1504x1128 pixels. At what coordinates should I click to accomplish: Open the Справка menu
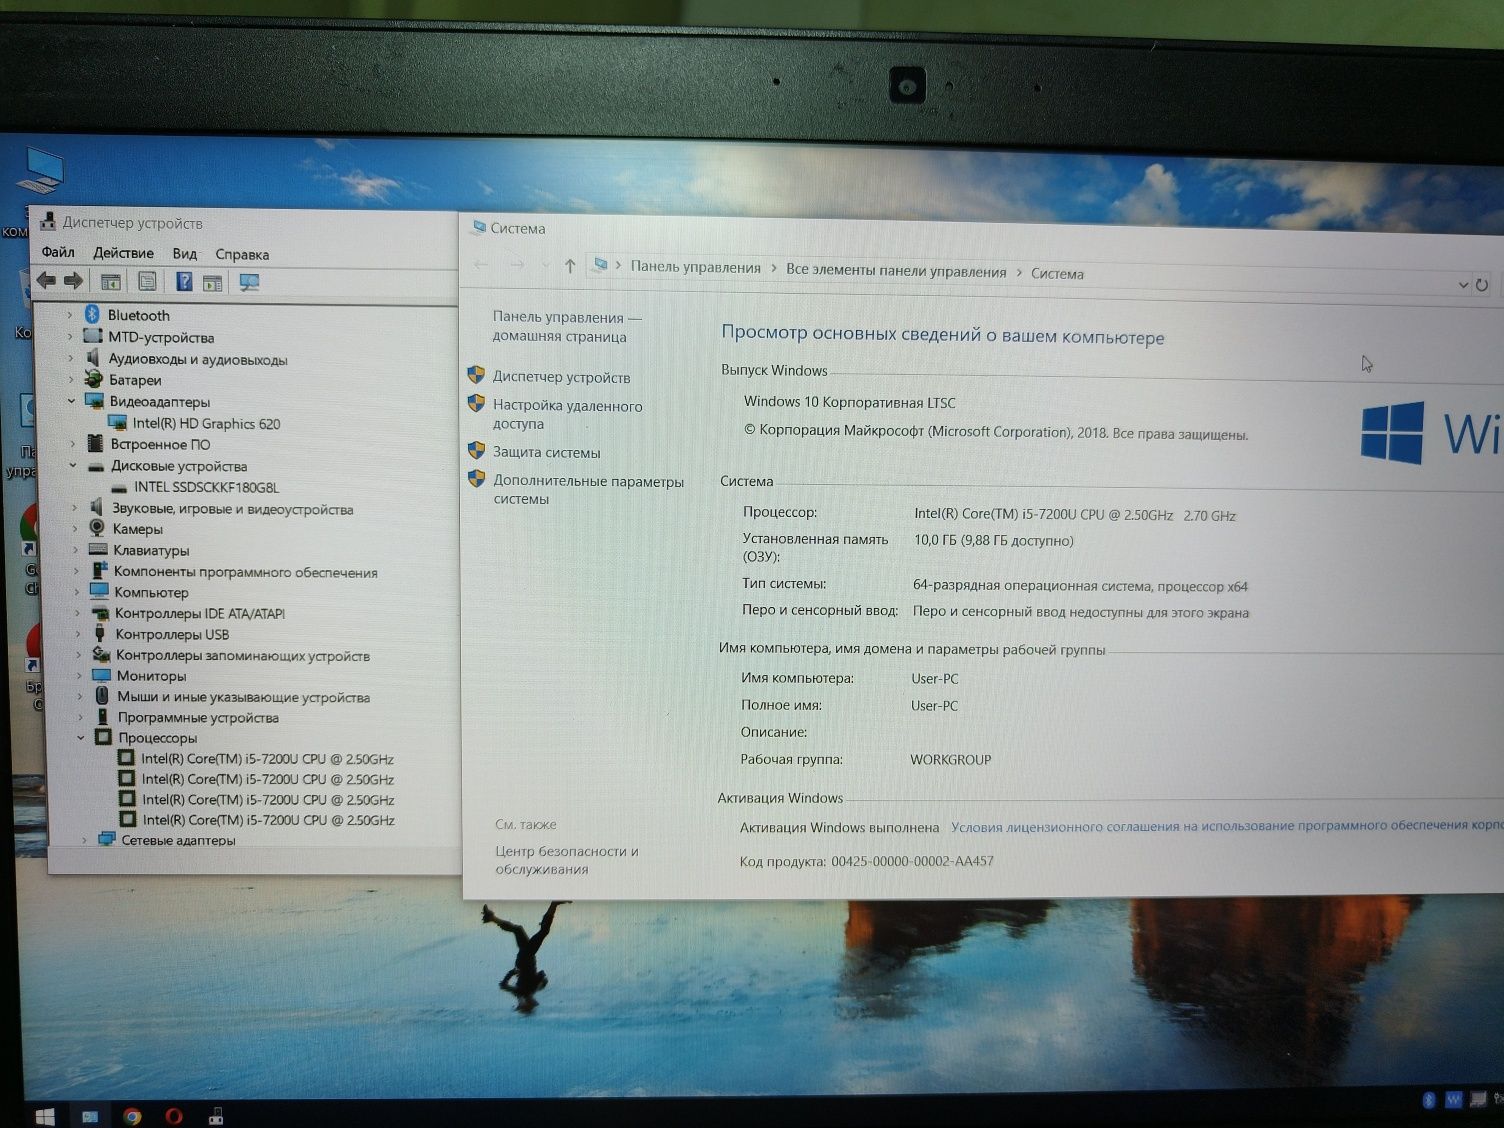242,254
